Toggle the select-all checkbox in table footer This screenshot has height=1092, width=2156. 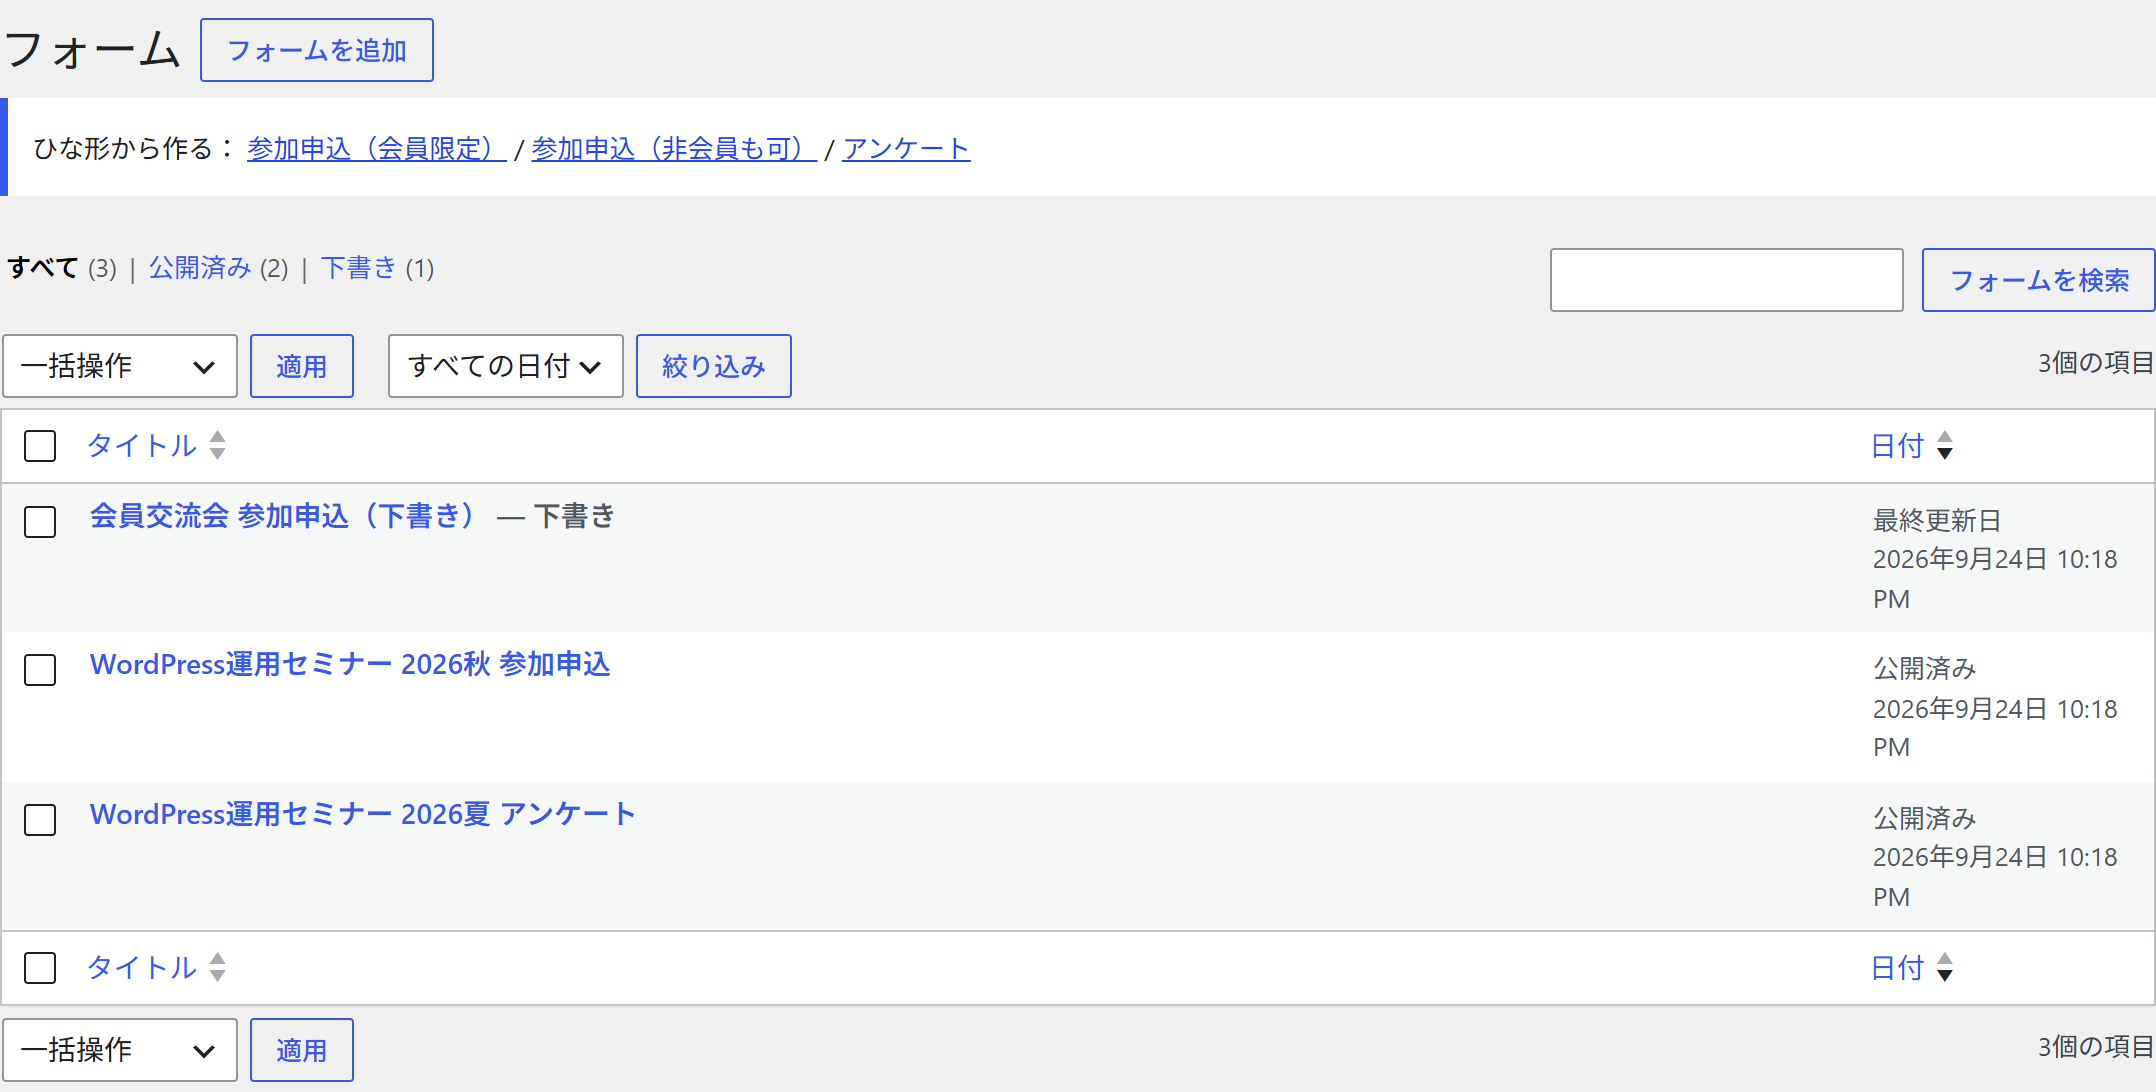40,968
